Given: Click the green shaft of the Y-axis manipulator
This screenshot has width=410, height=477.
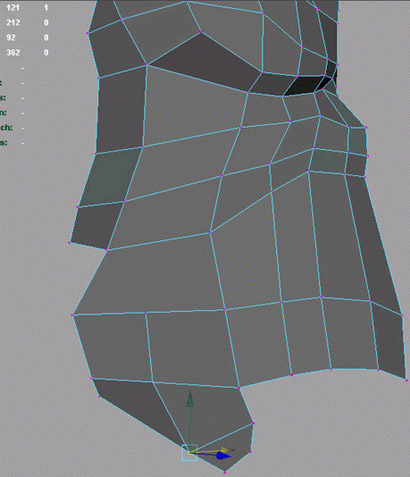Looking at the screenshot, I should 190,425.
